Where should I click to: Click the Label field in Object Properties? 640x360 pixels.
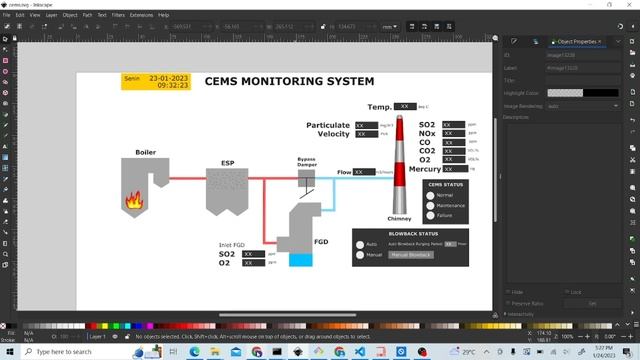[583, 68]
